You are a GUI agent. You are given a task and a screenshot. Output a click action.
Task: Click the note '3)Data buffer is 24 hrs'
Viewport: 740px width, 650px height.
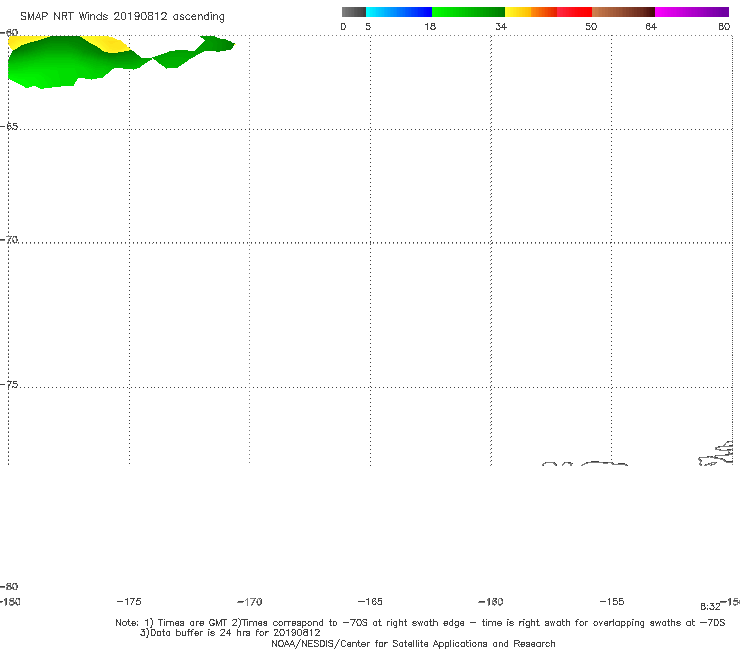pyautogui.click(x=230, y=633)
